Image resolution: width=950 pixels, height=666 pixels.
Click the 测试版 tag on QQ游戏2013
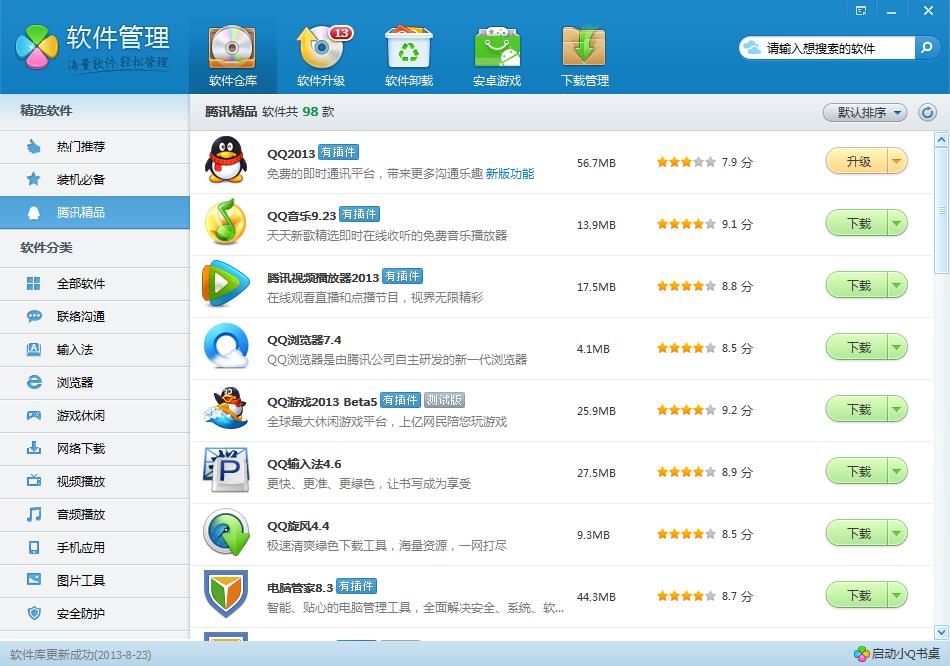point(444,400)
